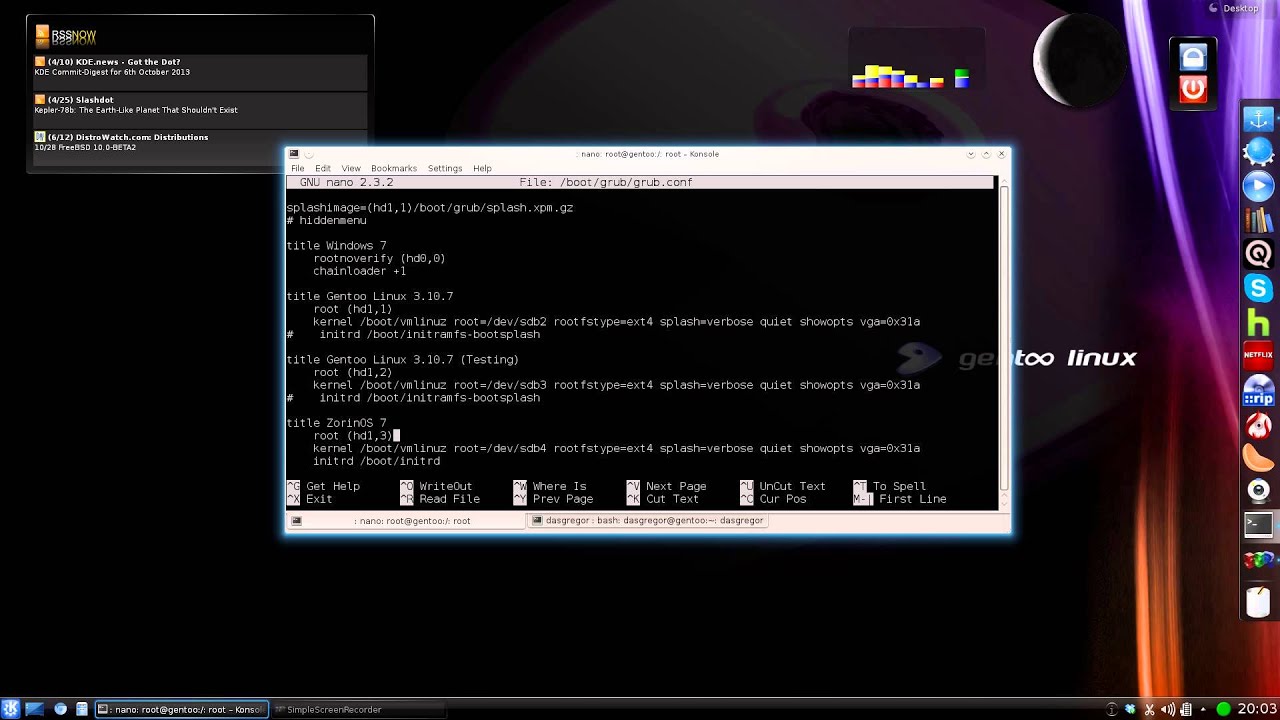Click the desktop pager icon in taskbar
The image size is (1280, 720).
click(x=34, y=709)
